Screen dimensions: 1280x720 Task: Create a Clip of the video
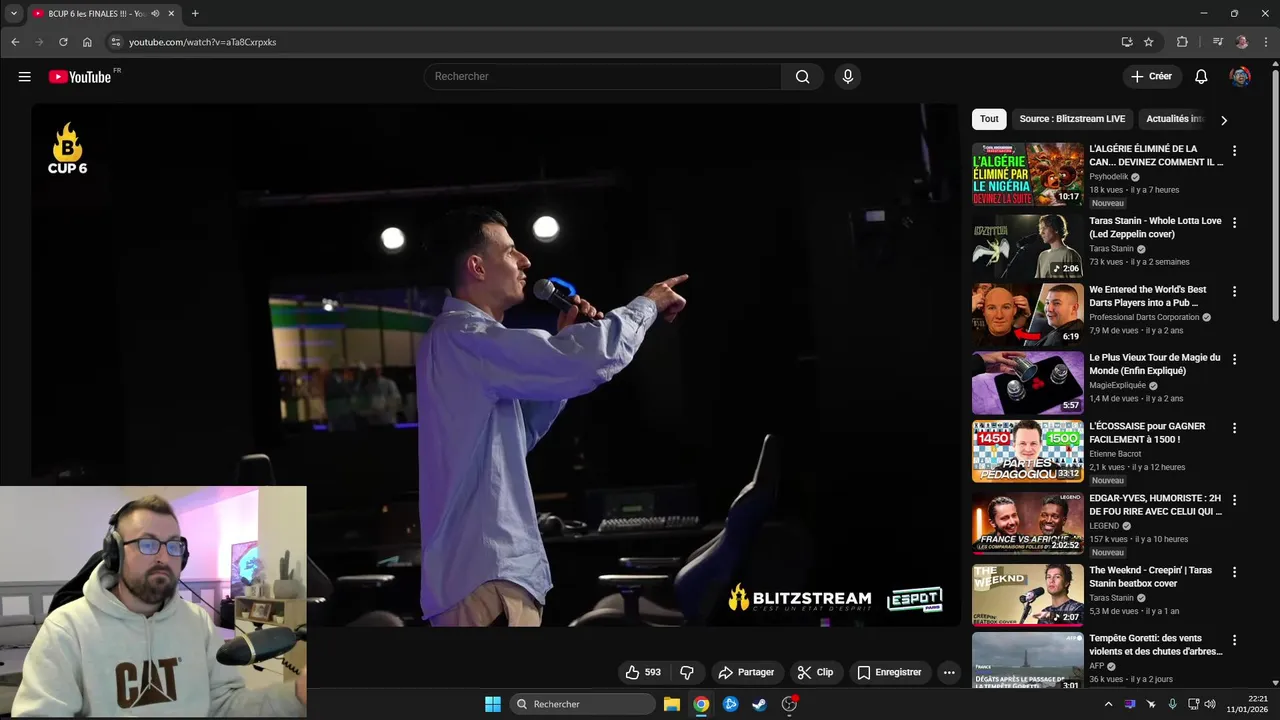point(815,672)
